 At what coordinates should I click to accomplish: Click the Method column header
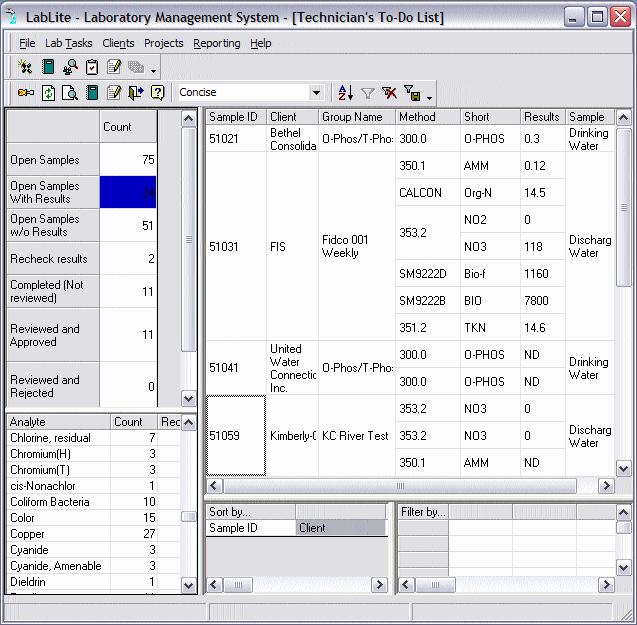click(428, 117)
